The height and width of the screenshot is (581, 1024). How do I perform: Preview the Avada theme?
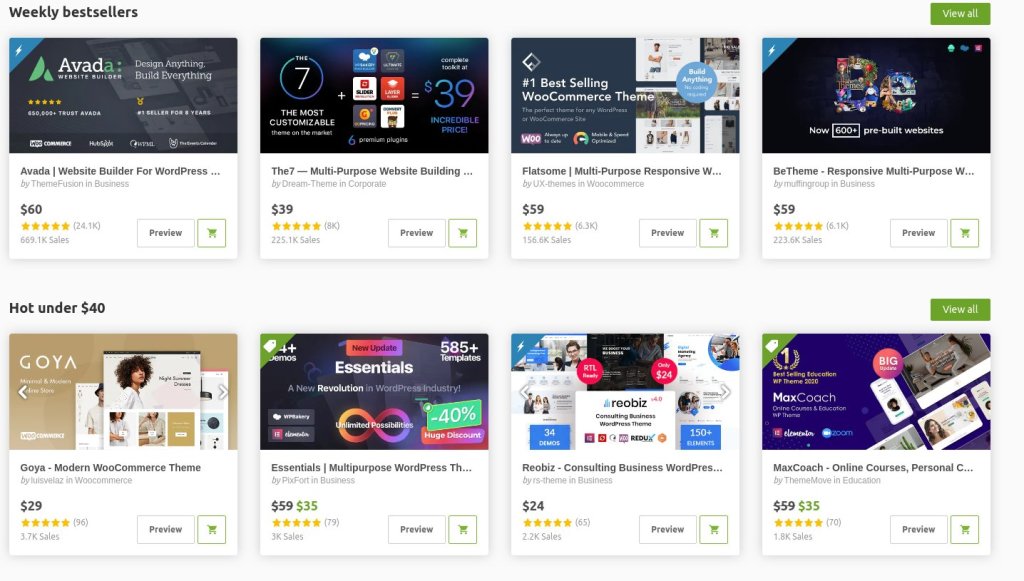165,233
